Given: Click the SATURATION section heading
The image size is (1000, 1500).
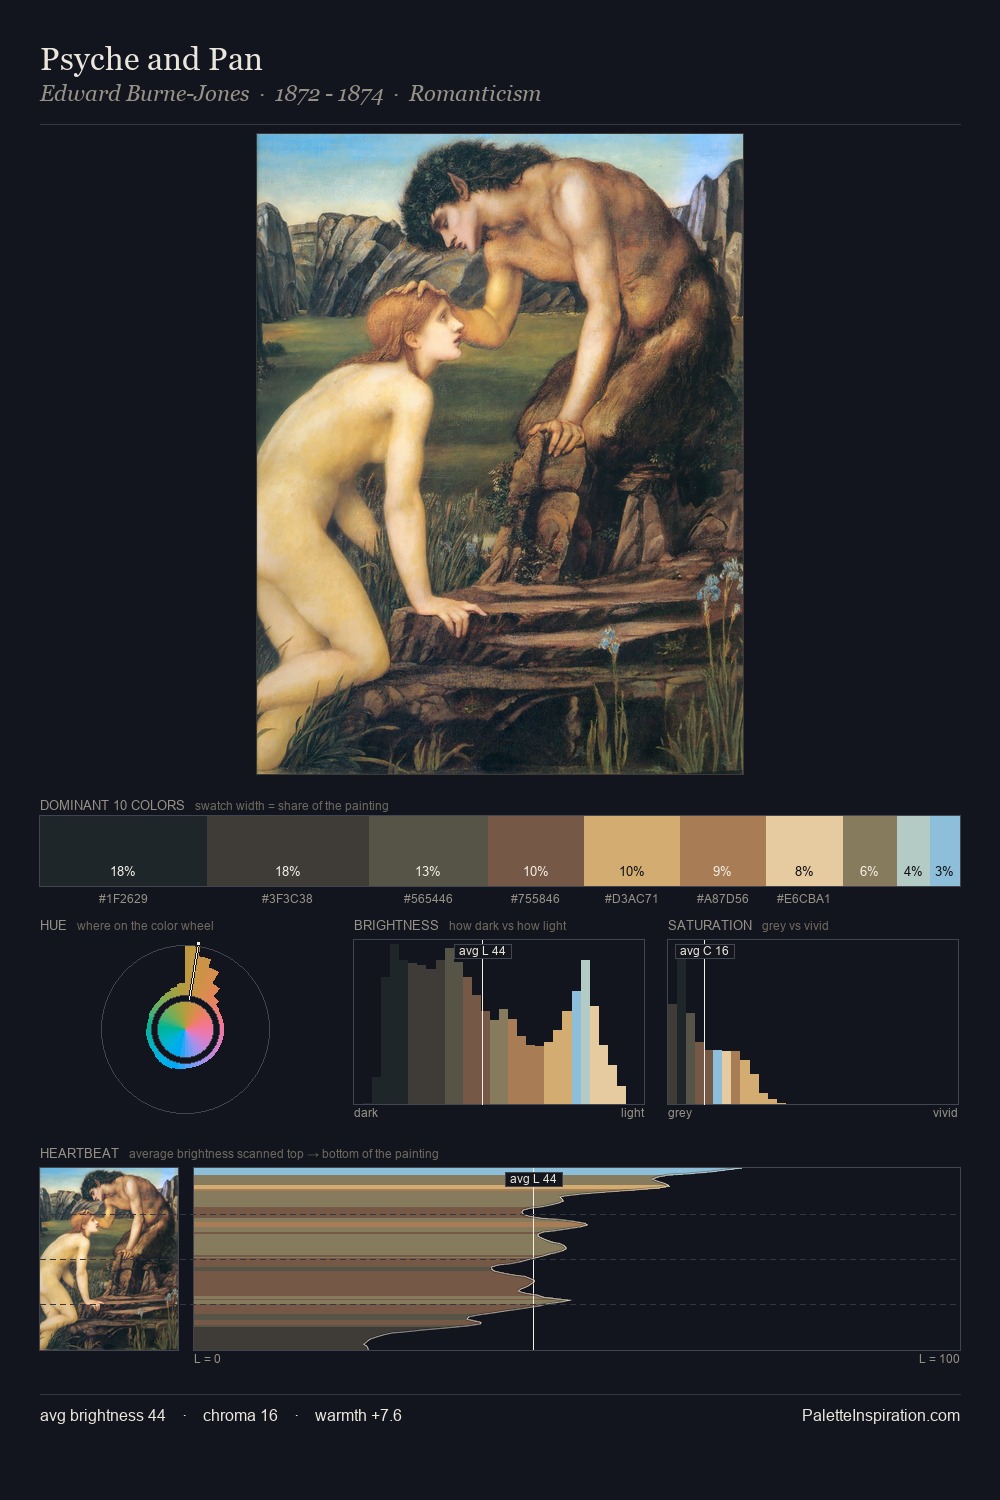Looking at the screenshot, I should tap(710, 925).
